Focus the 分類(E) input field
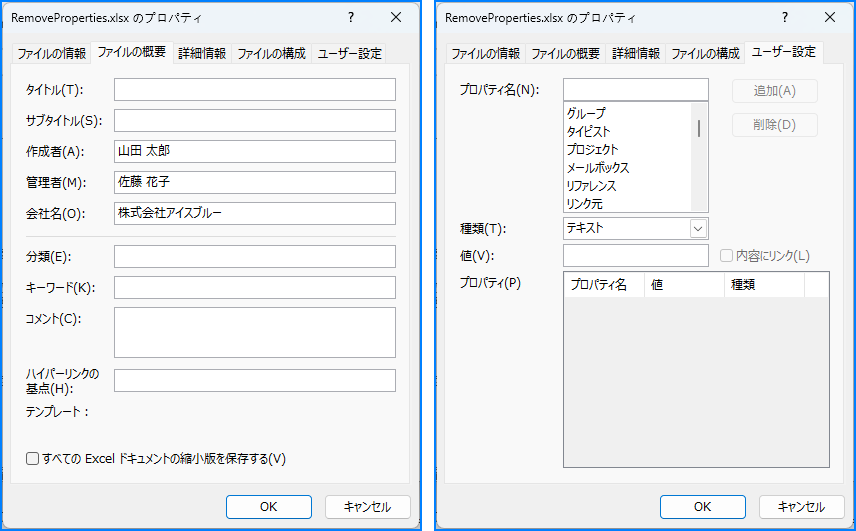 pos(254,256)
